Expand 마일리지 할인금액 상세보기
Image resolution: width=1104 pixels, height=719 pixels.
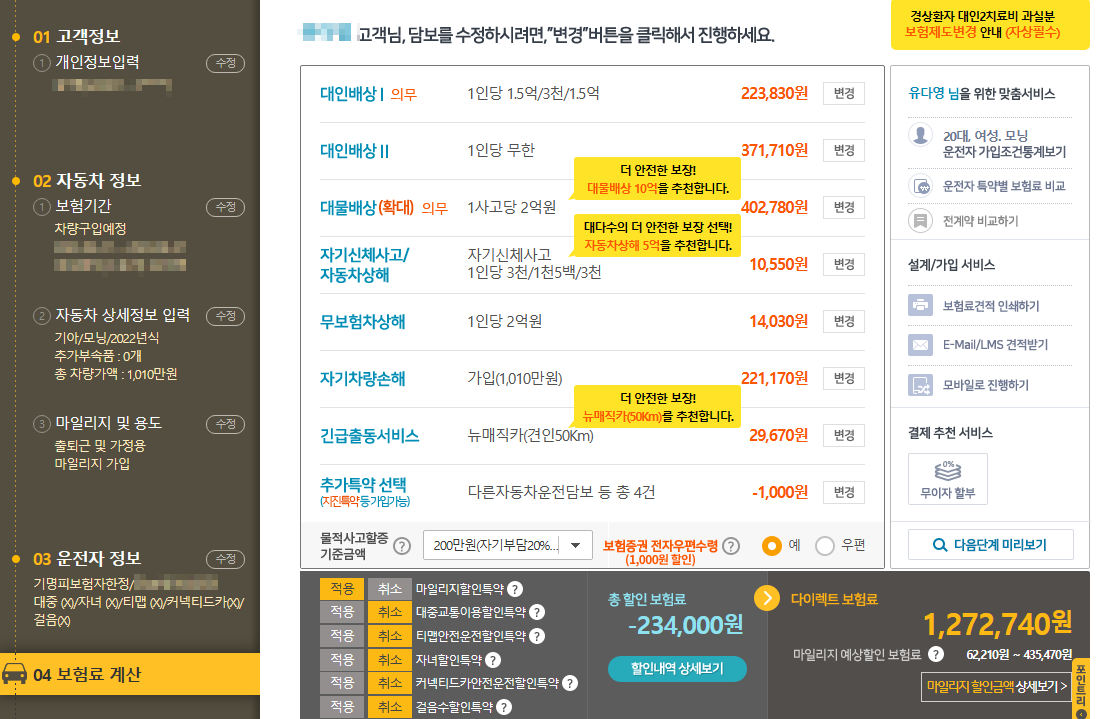[x=996, y=685]
